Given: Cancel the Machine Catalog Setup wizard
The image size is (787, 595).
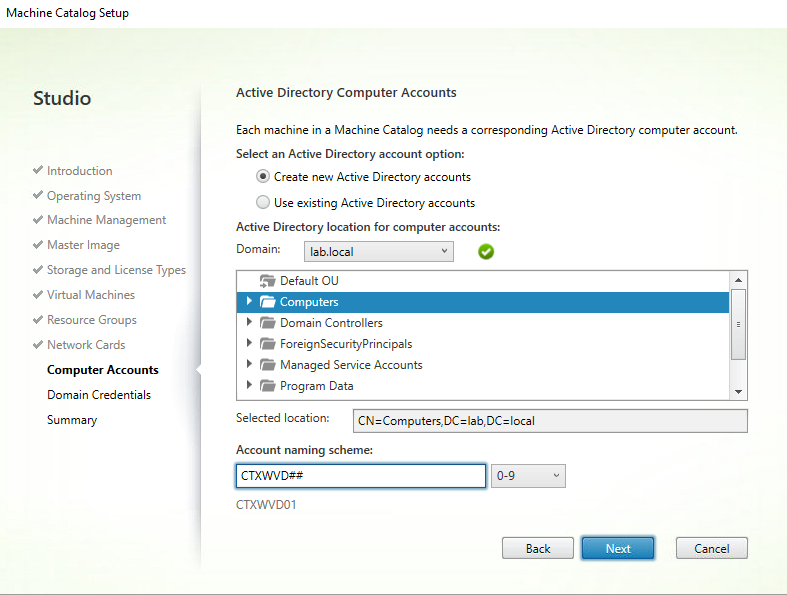Looking at the screenshot, I should tap(712, 548).
